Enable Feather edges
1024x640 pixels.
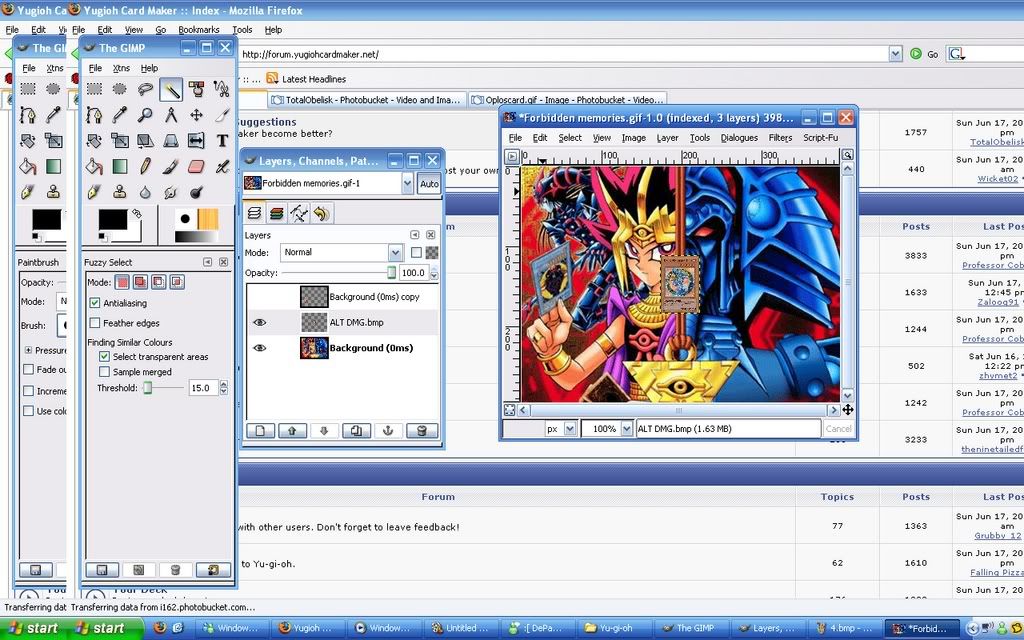click(95, 323)
